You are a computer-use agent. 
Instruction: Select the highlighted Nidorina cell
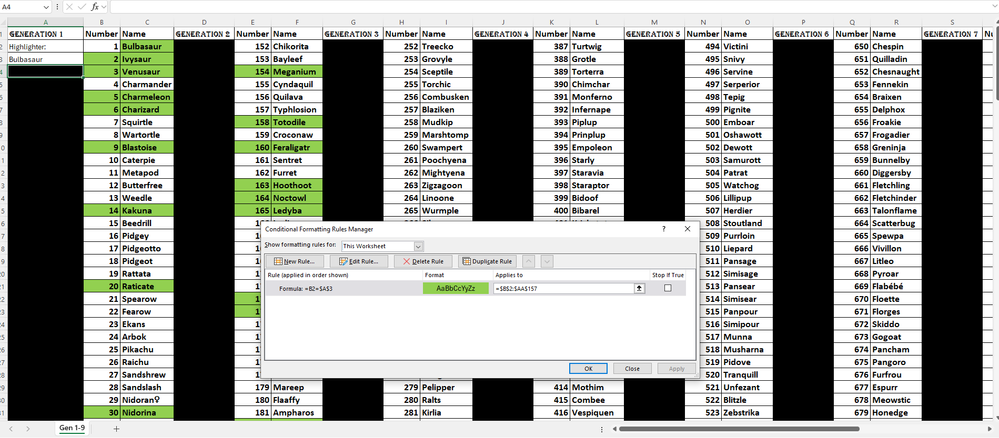point(147,412)
